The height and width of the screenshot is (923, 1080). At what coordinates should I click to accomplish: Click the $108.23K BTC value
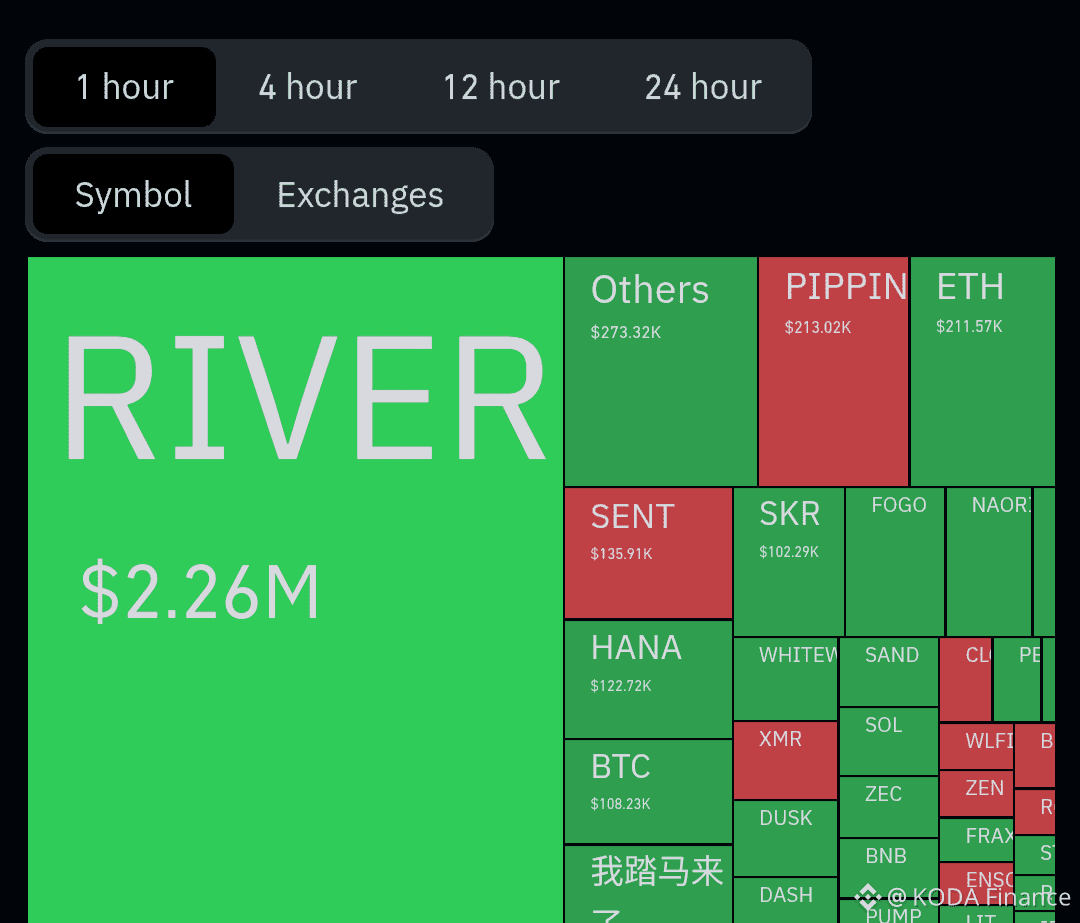click(620, 804)
